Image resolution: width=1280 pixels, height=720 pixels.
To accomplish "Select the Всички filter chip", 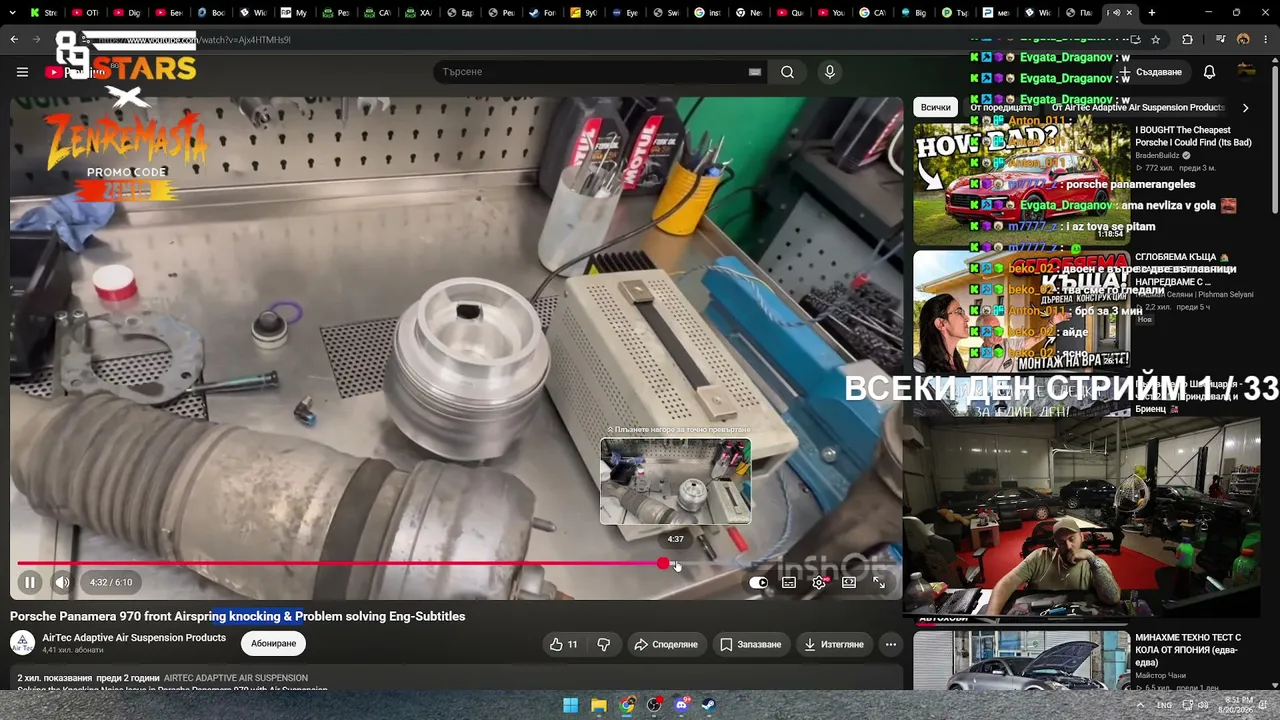I will point(936,107).
